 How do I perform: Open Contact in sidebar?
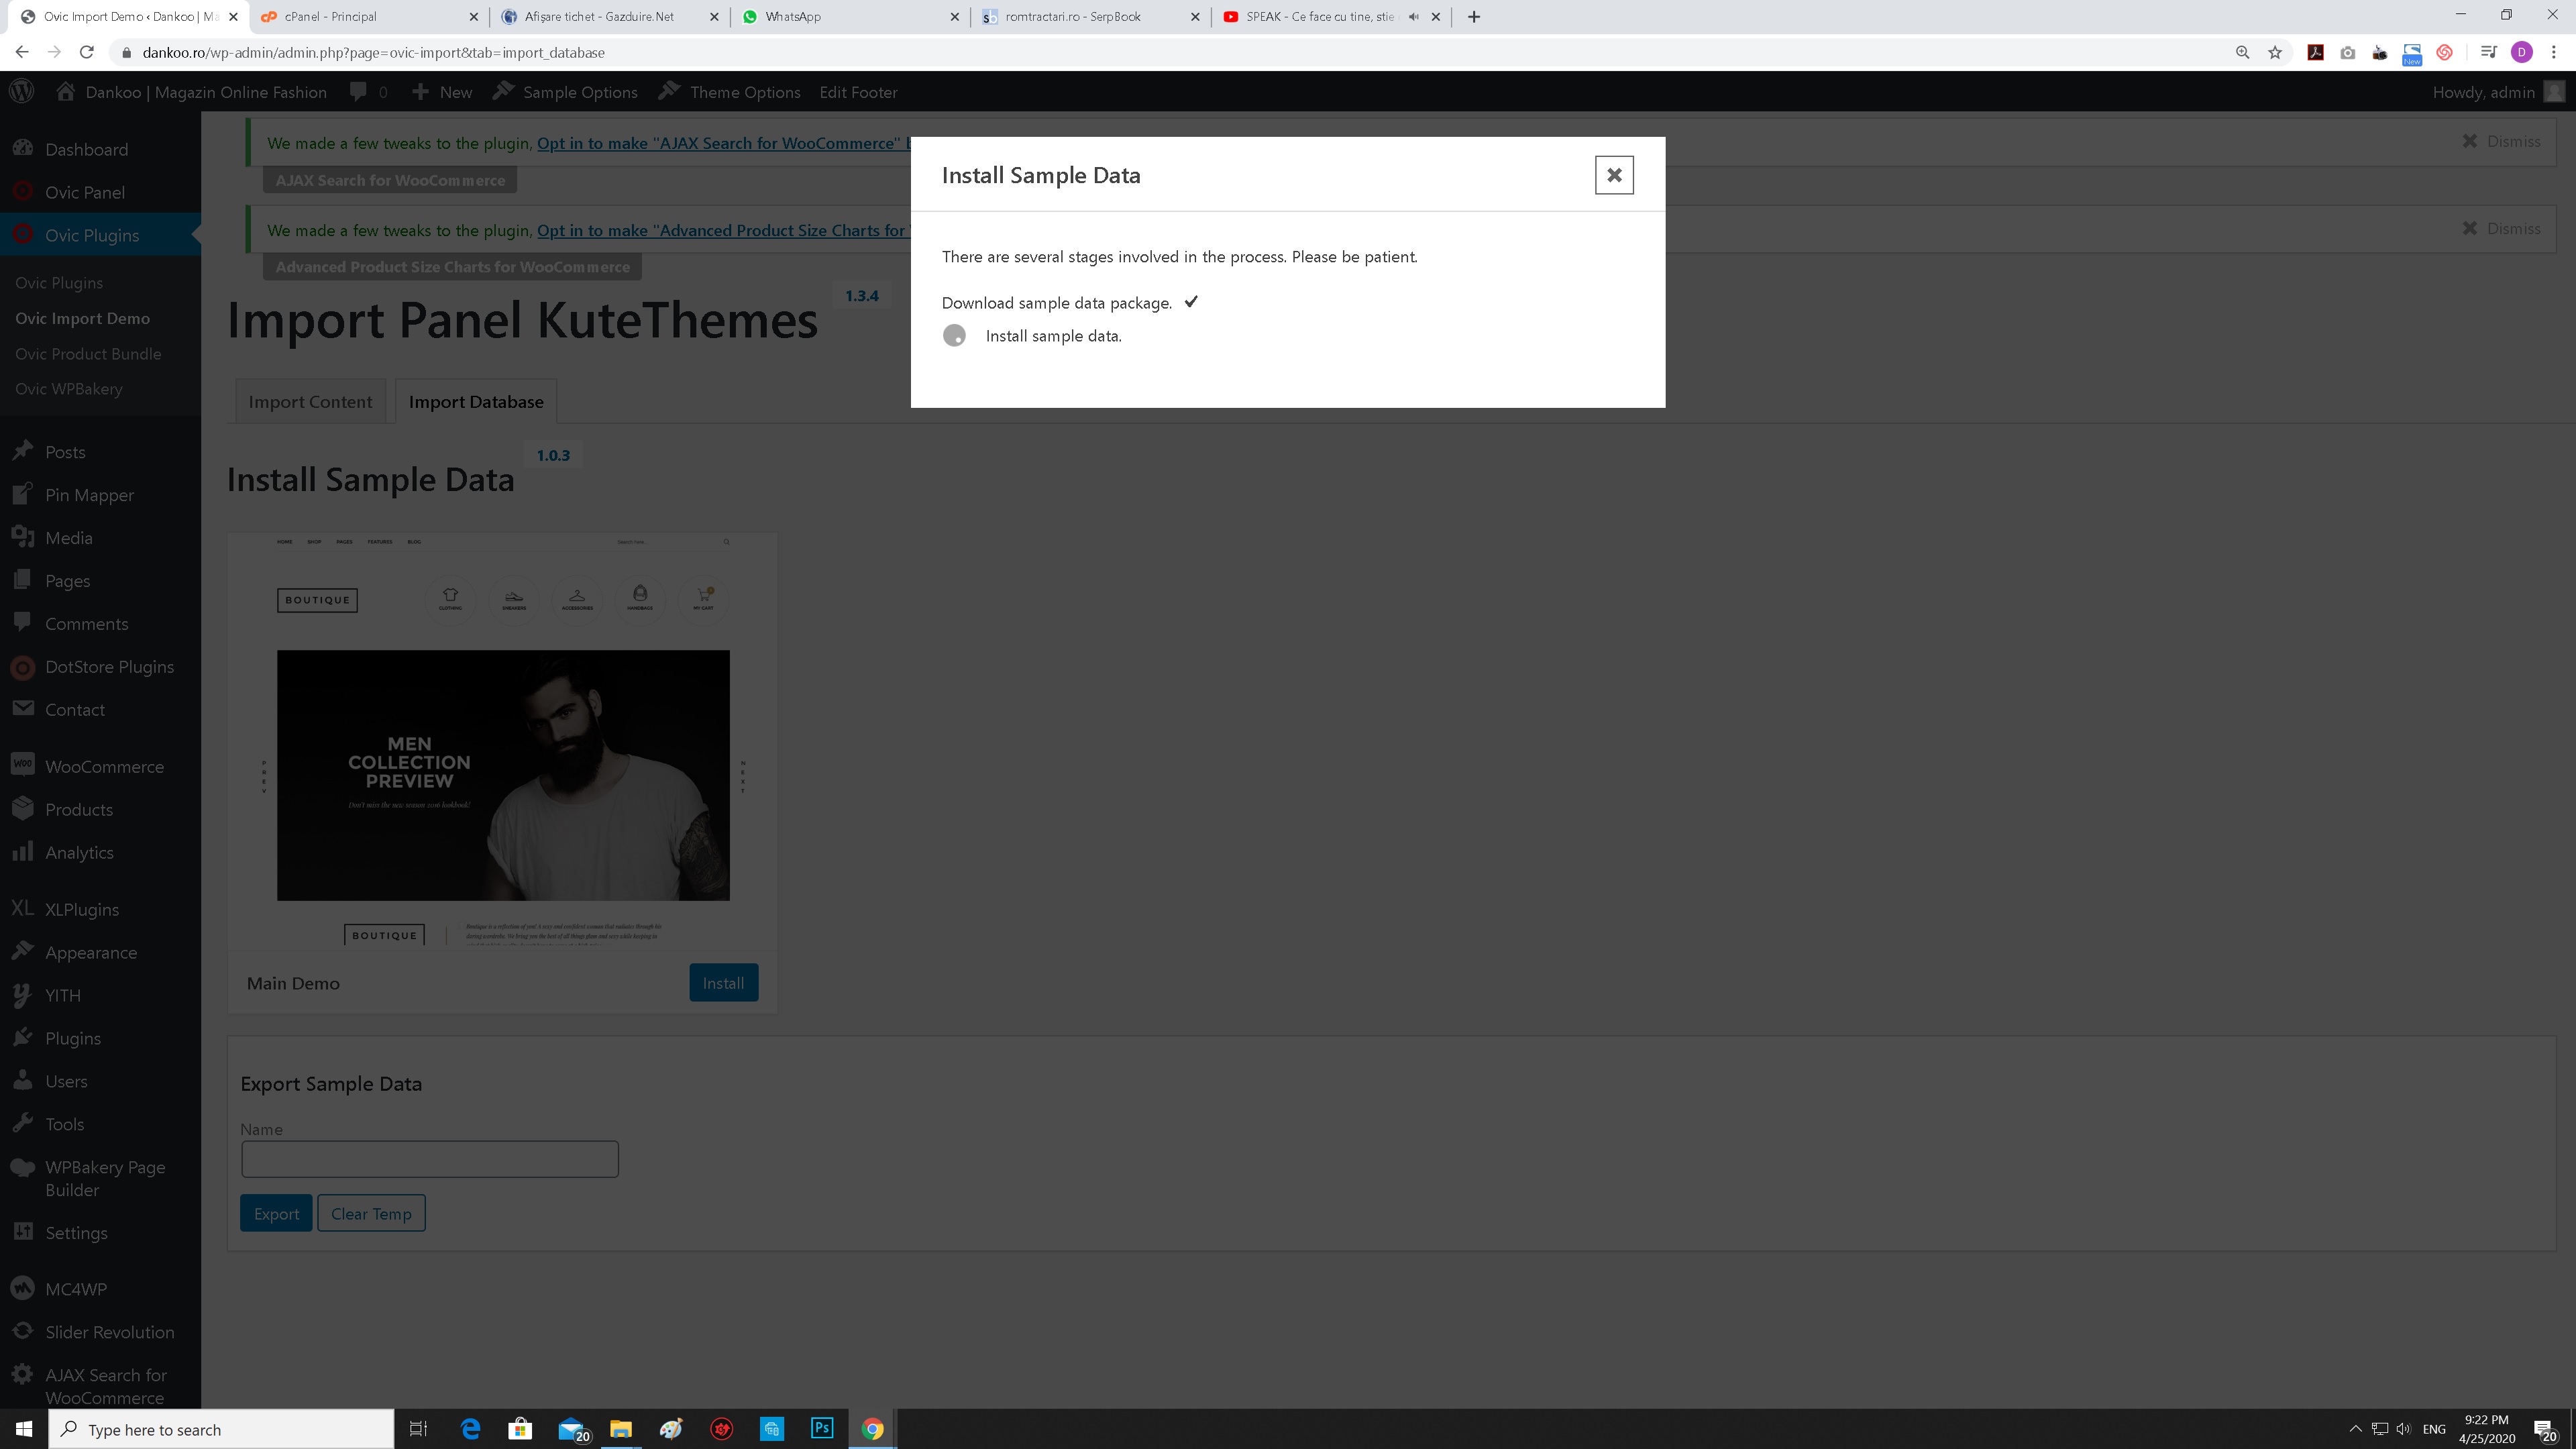pos(100,710)
